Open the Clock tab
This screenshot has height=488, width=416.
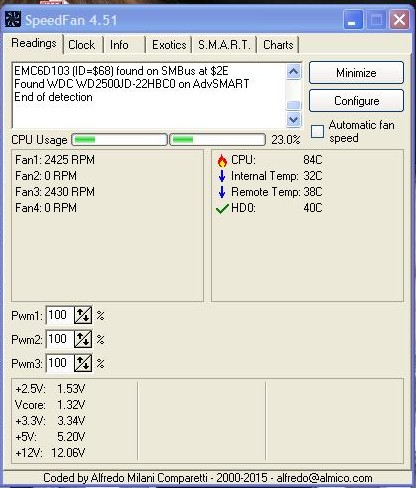pyautogui.click(x=82, y=45)
